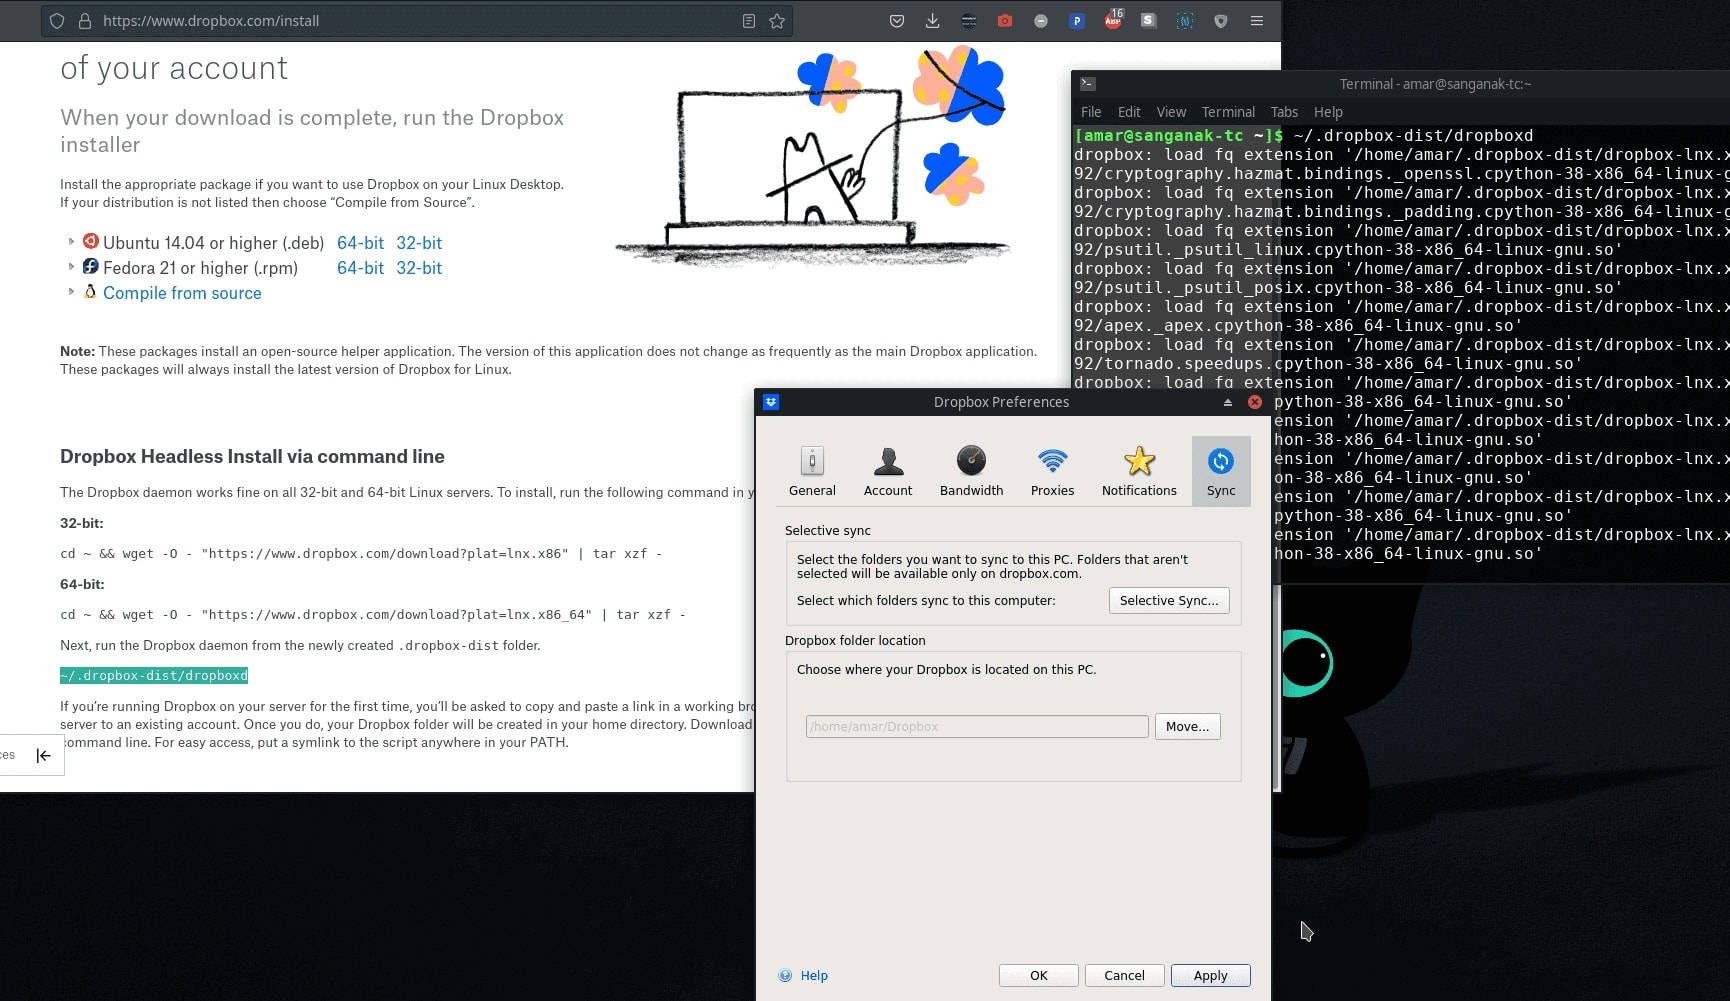
Task: Shade the Dropbox Preferences window with the arrow
Action: [1228, 402]
